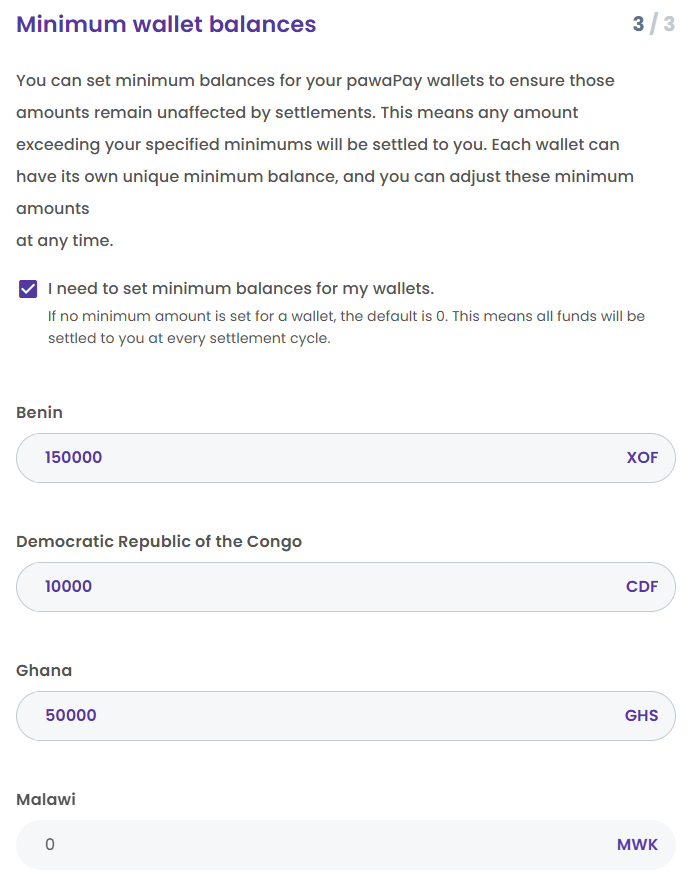
Task: Untick the minimum balances checkbox
Action: point(28,290)
